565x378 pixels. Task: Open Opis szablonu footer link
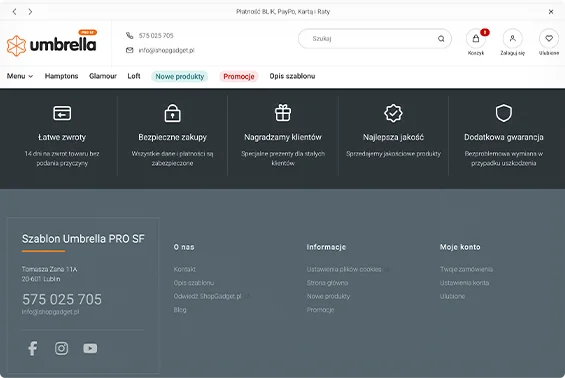pos(194,283)
